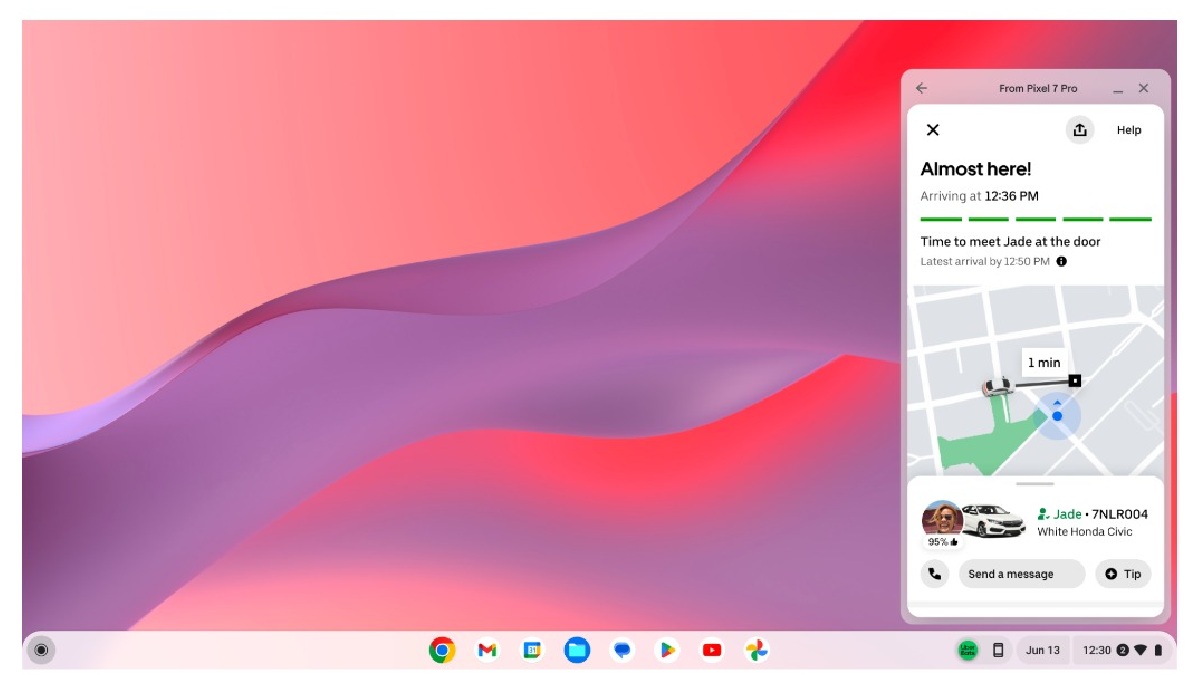Tap the Send a message field
Image resolution: width=1200 pixels, height=675 pixels.
[x=1021, y=573]
